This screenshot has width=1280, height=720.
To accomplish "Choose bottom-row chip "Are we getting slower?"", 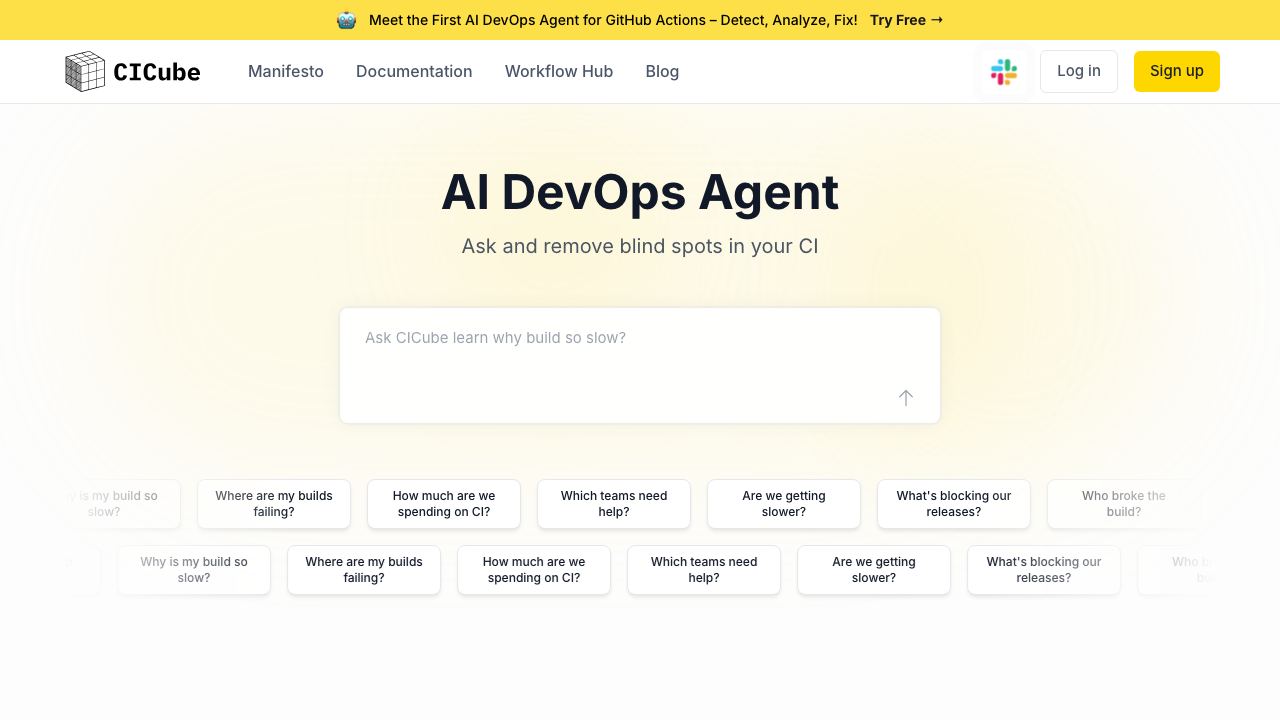I will coord(874,570).
